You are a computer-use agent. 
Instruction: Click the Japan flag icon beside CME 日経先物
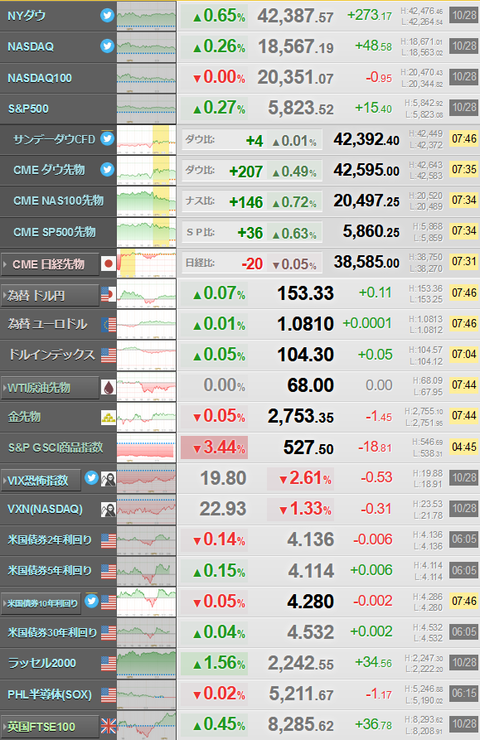coord(109,264)
